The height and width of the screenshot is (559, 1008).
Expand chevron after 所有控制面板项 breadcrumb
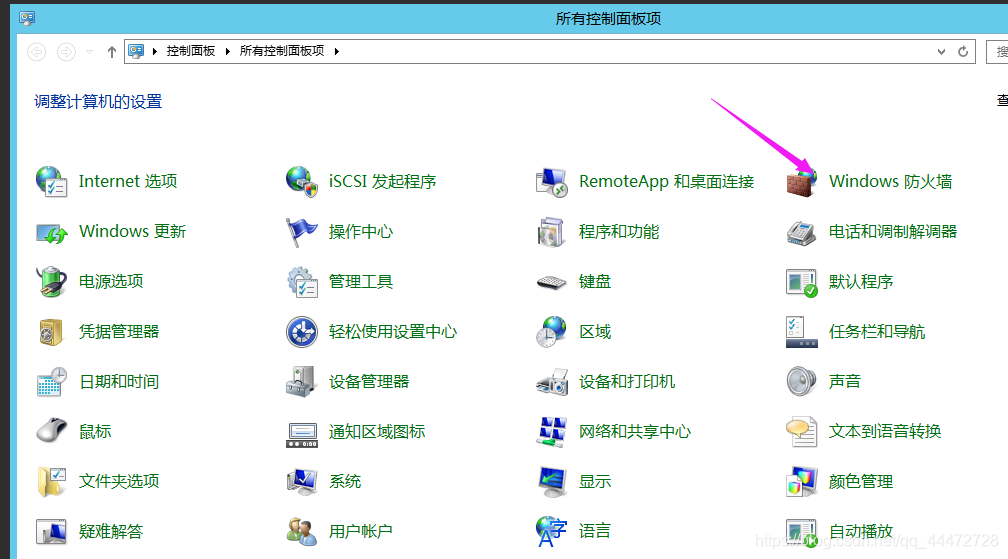coord(337,51)
